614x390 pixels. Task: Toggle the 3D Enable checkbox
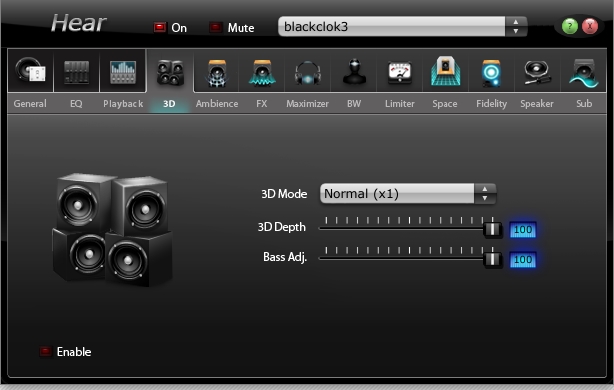tap(45, 351)
